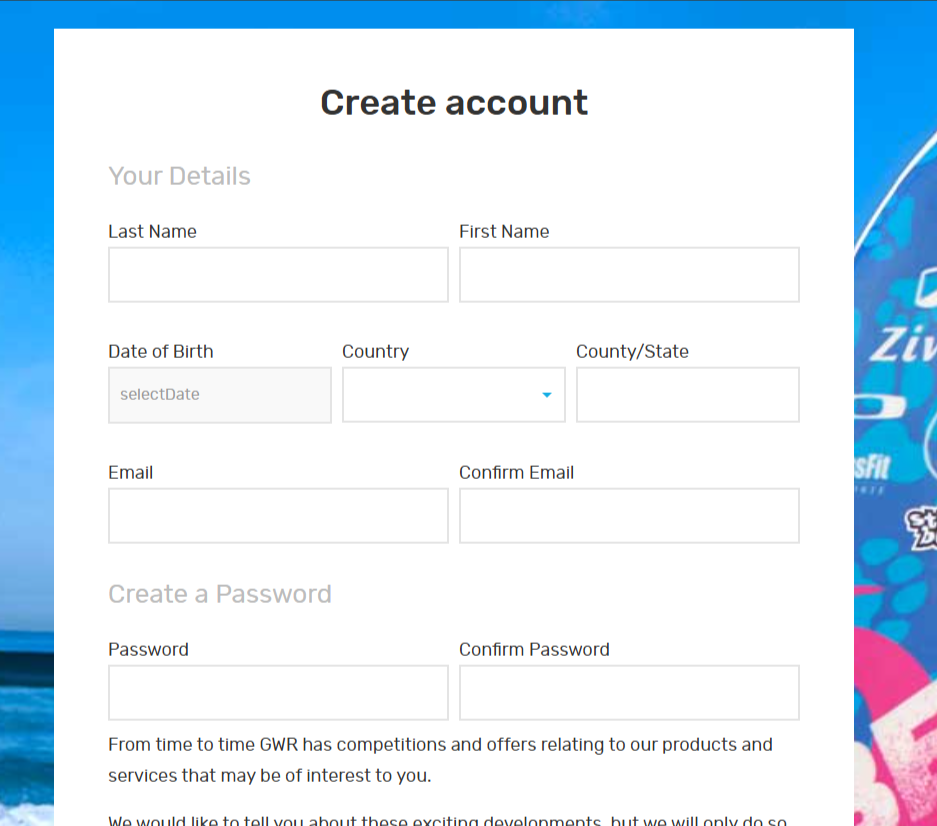This screenshot has width=937, height=826.
Task: Click the Last Name input field
Action: point(278,275)
